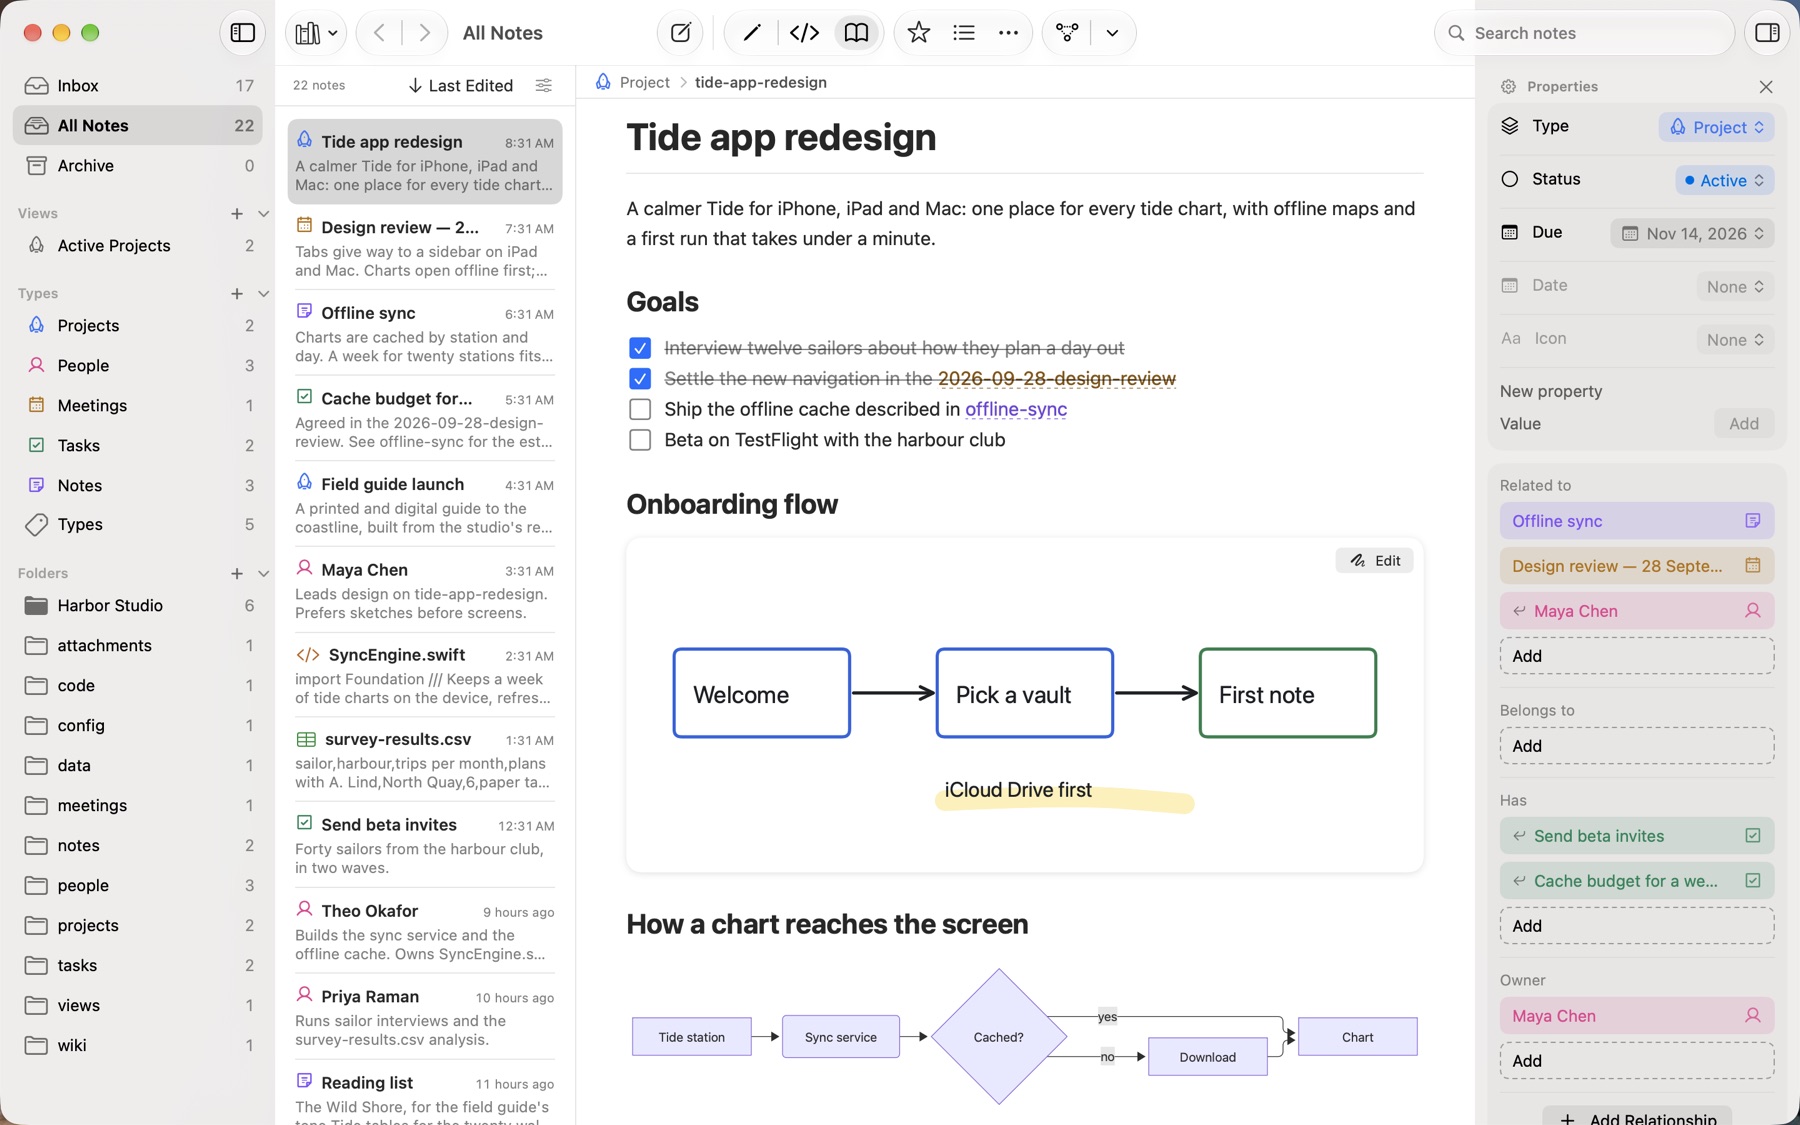
Task: Collapse the Folders section chevron
Action: (x=264, y=574)
